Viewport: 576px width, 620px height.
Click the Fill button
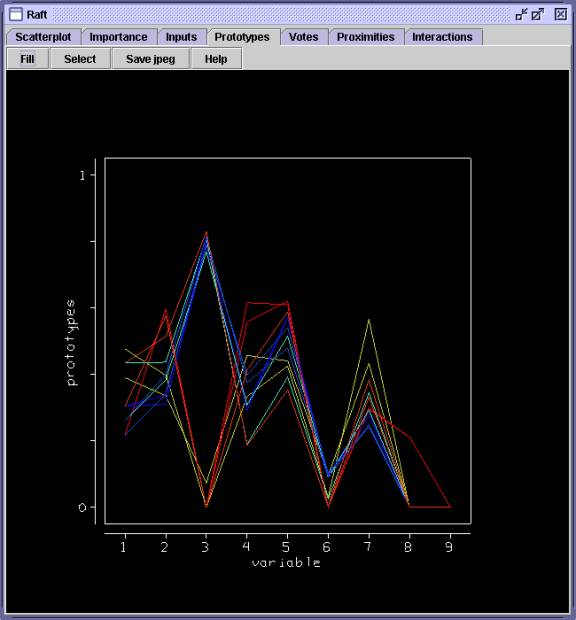(x=27, y=59)
